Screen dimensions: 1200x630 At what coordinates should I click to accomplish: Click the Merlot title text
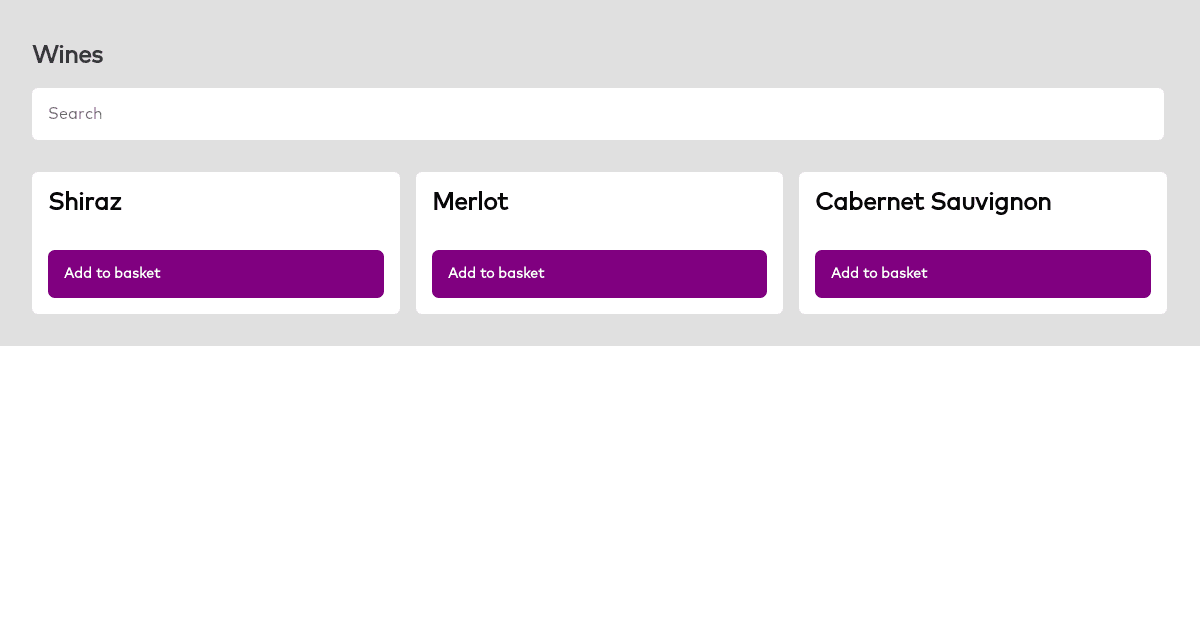[x=470, y=202]
